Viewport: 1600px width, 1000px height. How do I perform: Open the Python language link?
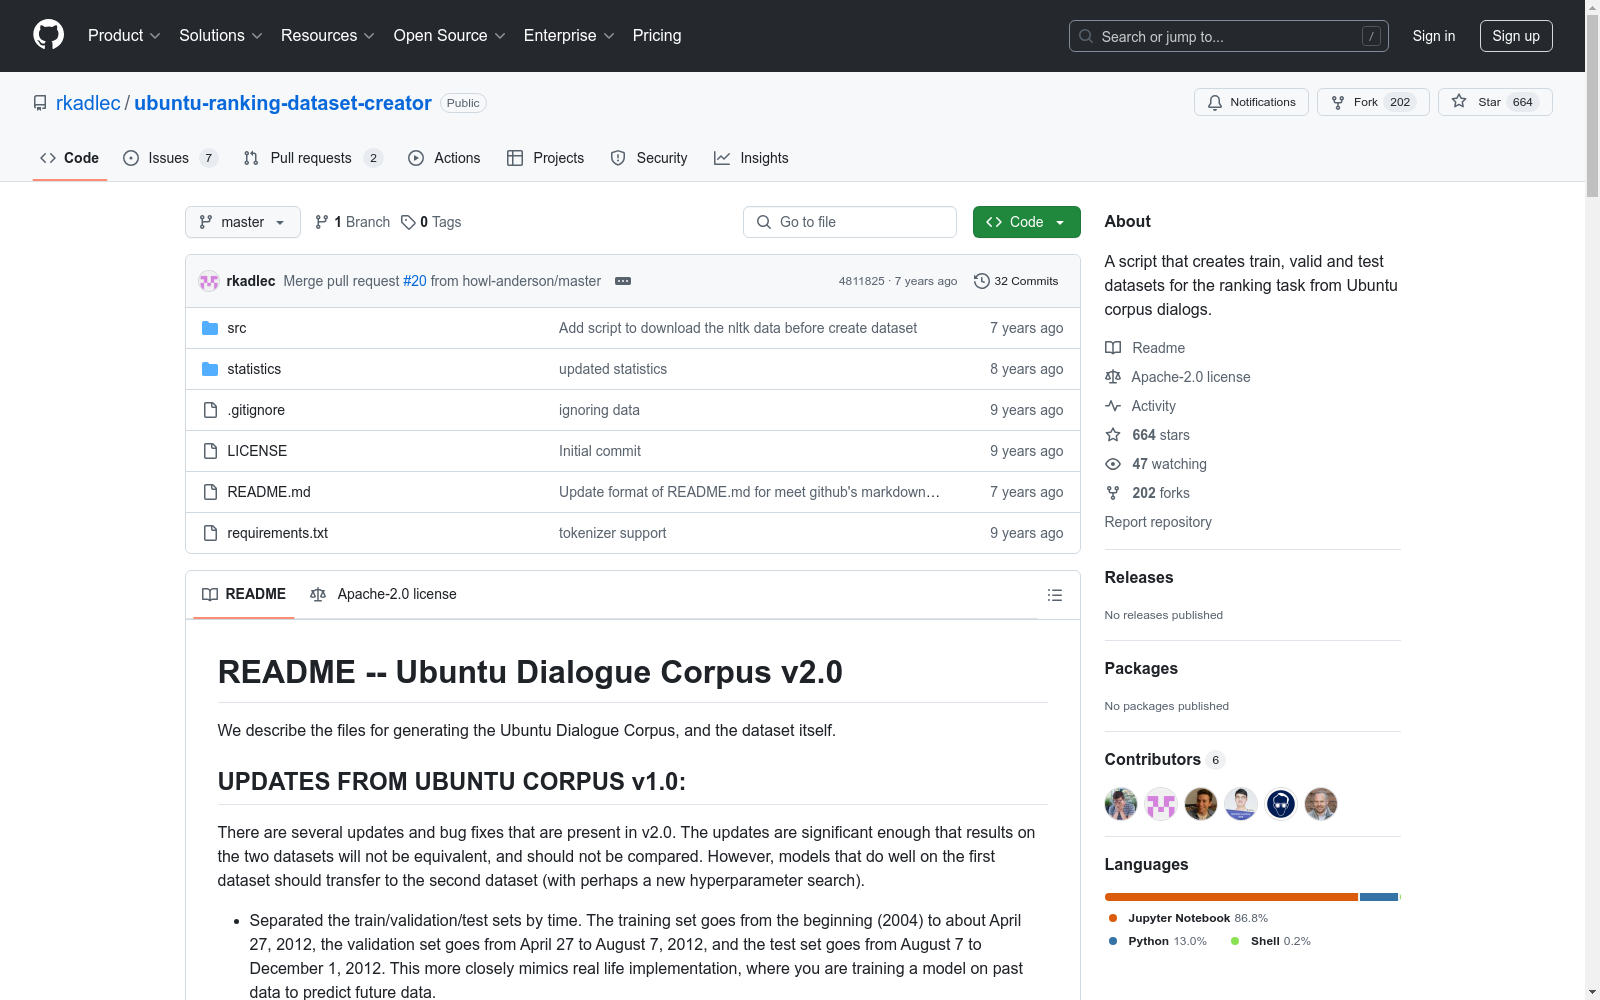coord(1158,941)
